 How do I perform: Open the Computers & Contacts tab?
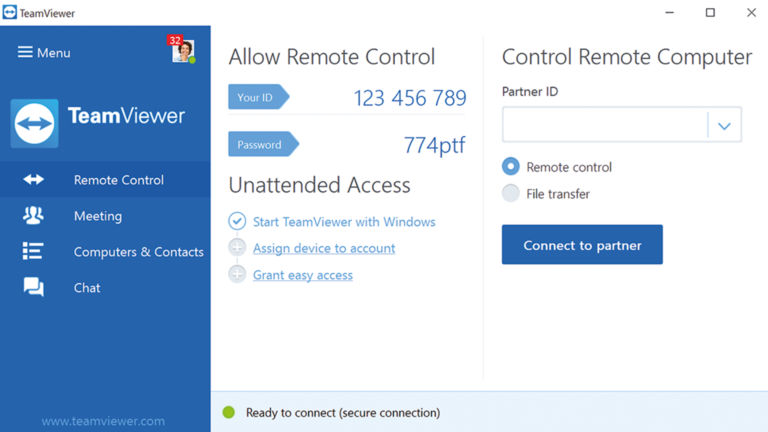pos(138,252)
